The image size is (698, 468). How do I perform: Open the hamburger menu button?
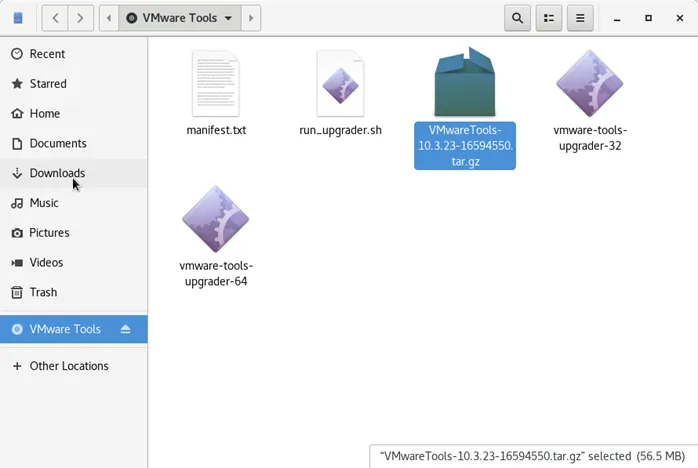click(x=580, y=18)
